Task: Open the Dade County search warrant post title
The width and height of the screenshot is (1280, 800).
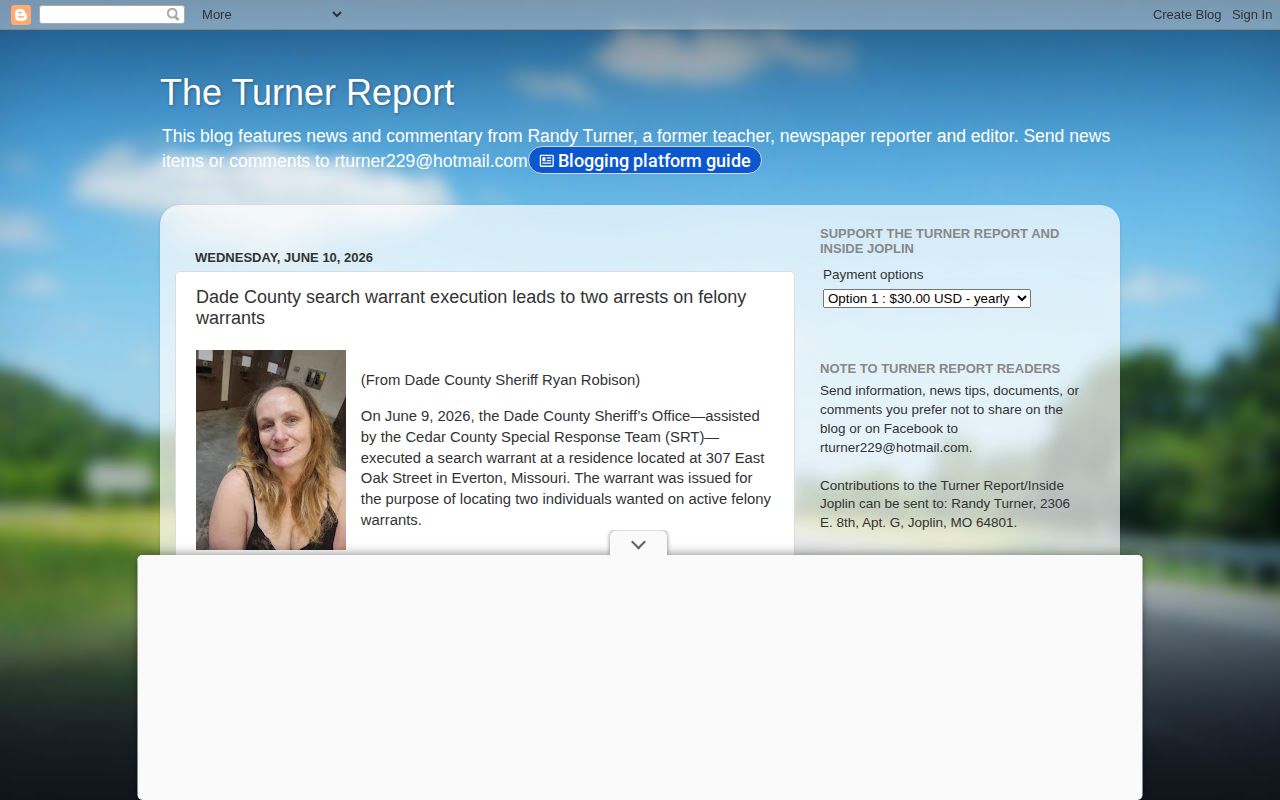Action: tap(471, 307)
